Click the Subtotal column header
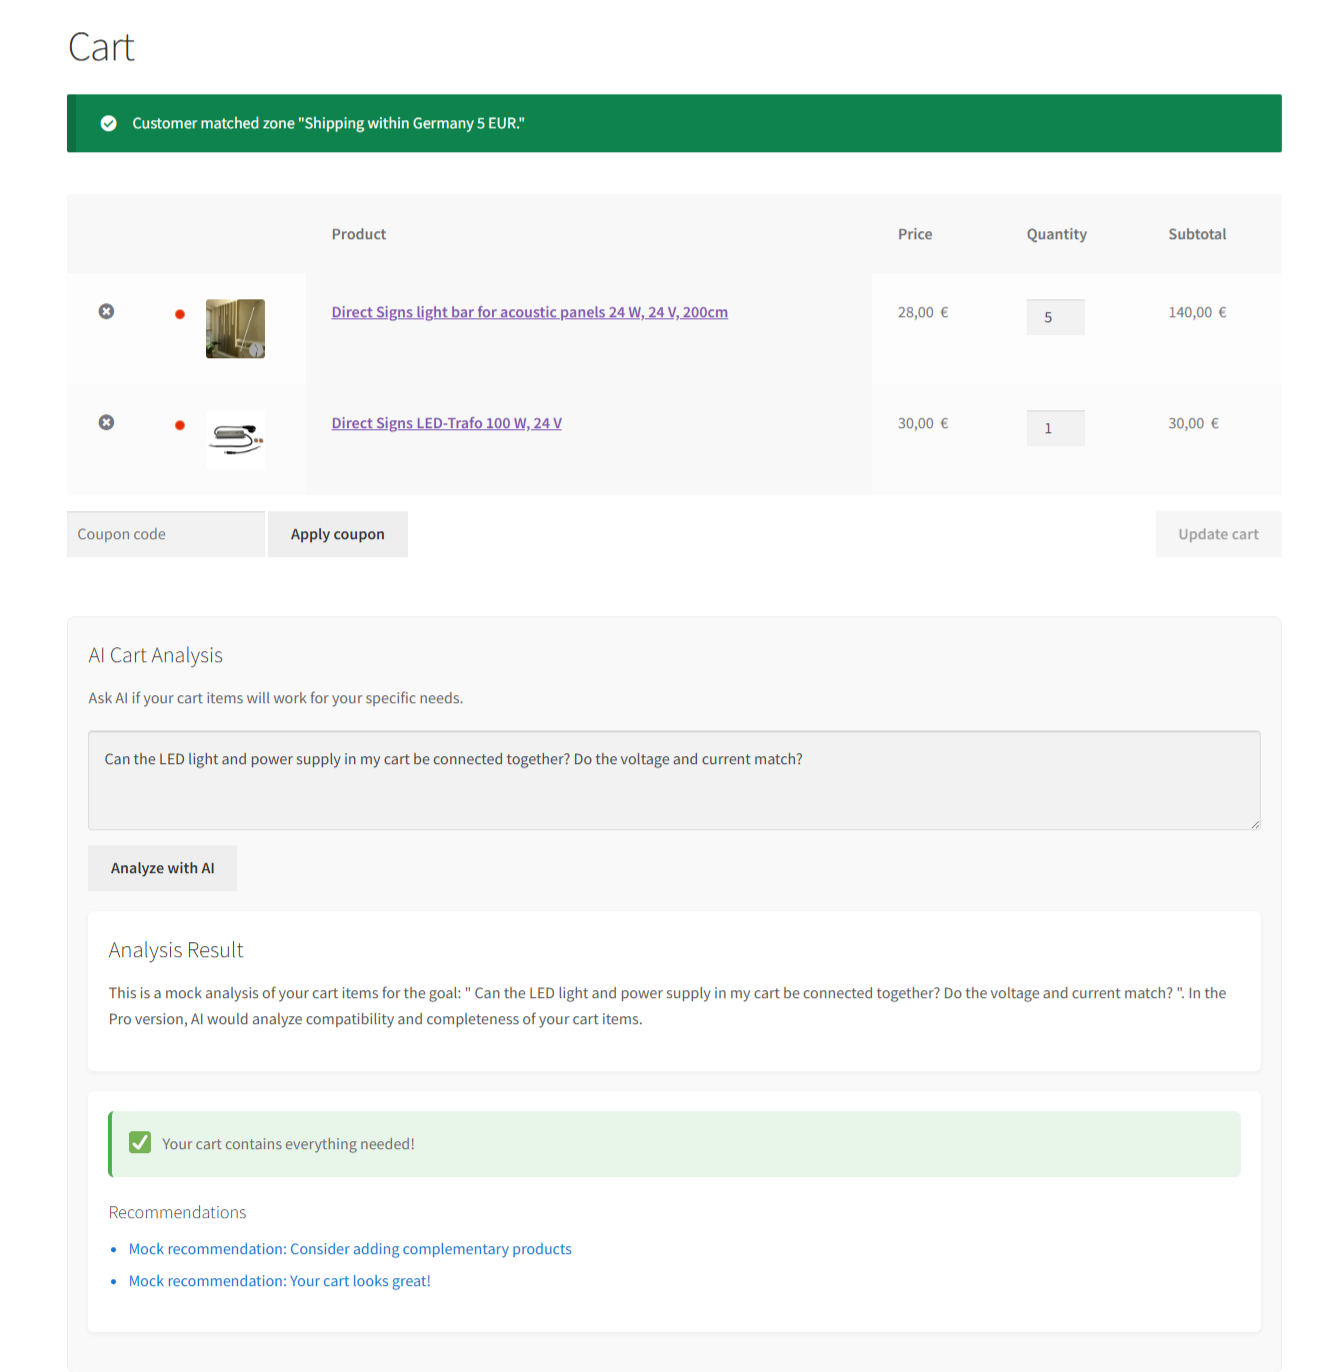This screenshot has height=1372, width=1334. pyautogui.click(x=1197, y=234)
